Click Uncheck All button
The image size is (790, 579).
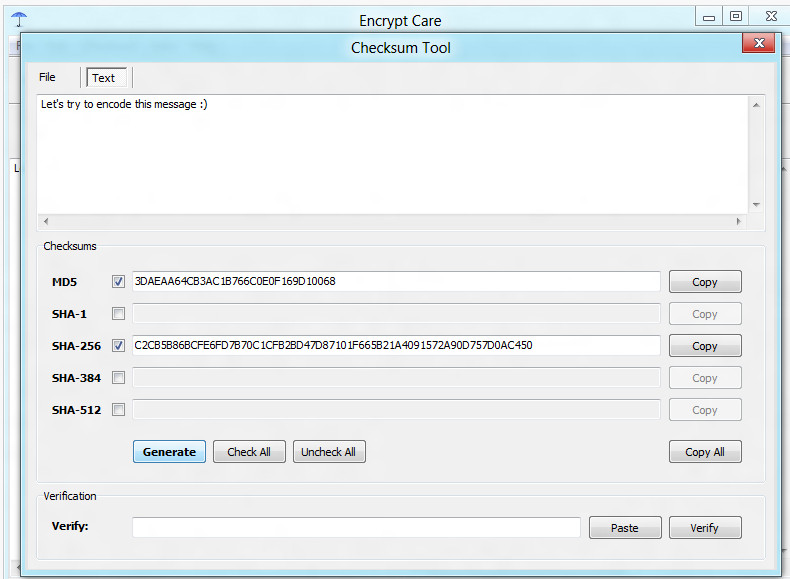point(329,452)
